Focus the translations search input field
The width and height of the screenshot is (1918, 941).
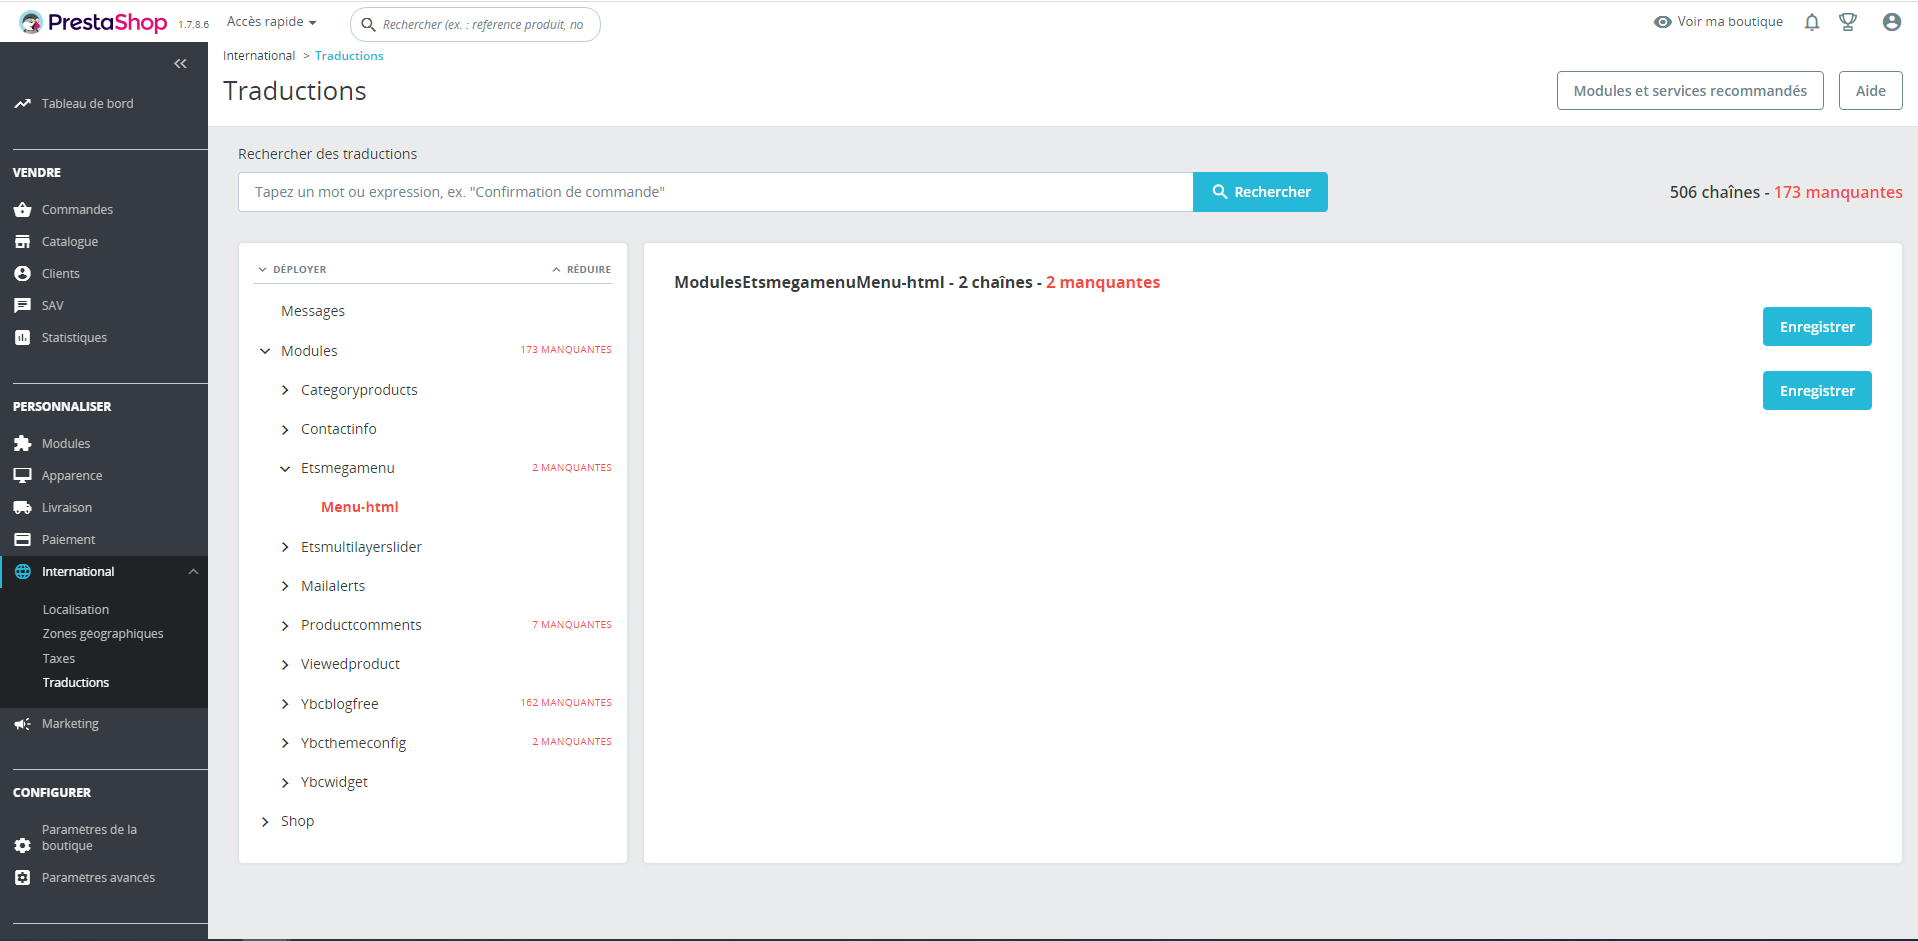(715, 192)
